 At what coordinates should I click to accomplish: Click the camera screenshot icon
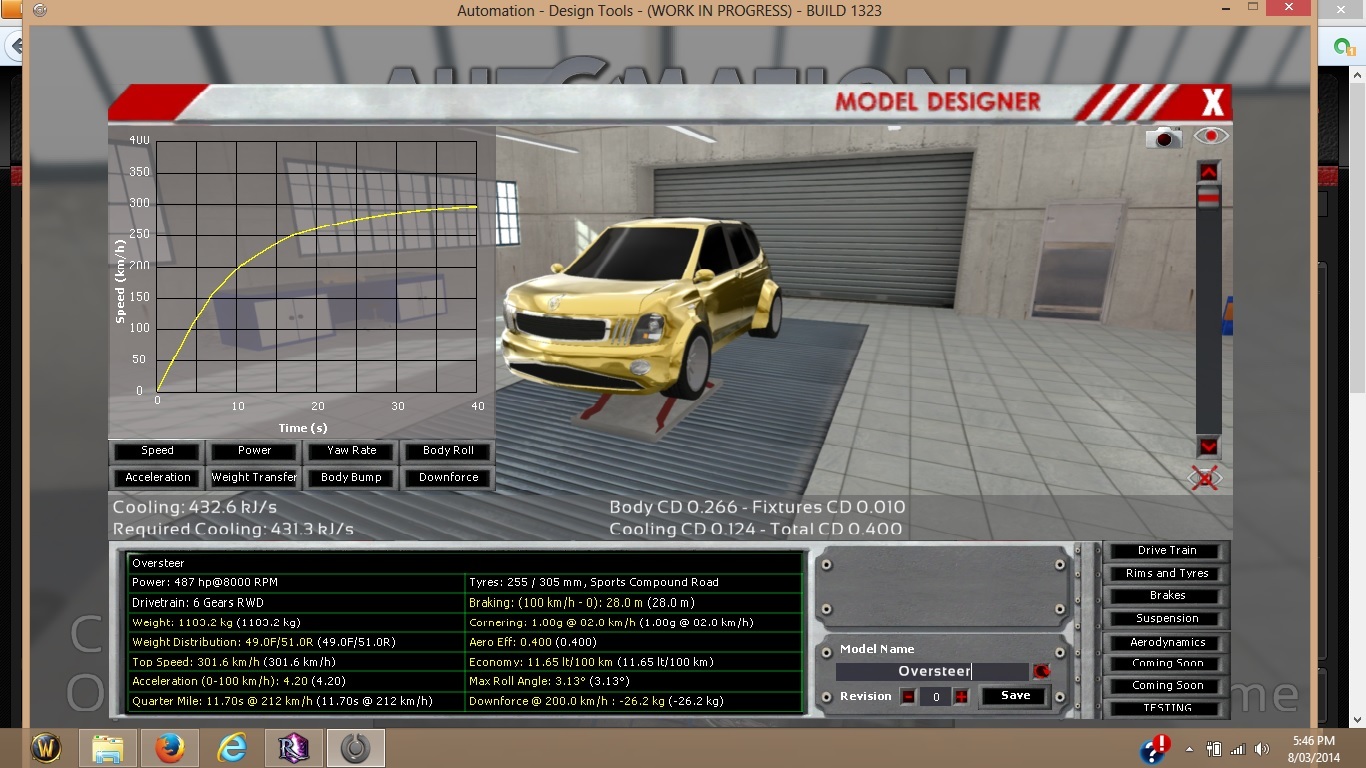point(1163,137)
